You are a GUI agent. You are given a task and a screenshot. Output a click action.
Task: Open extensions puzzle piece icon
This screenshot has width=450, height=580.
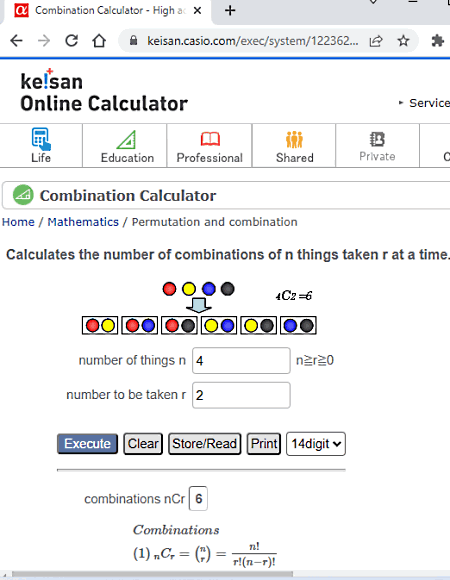click(437, 41)
